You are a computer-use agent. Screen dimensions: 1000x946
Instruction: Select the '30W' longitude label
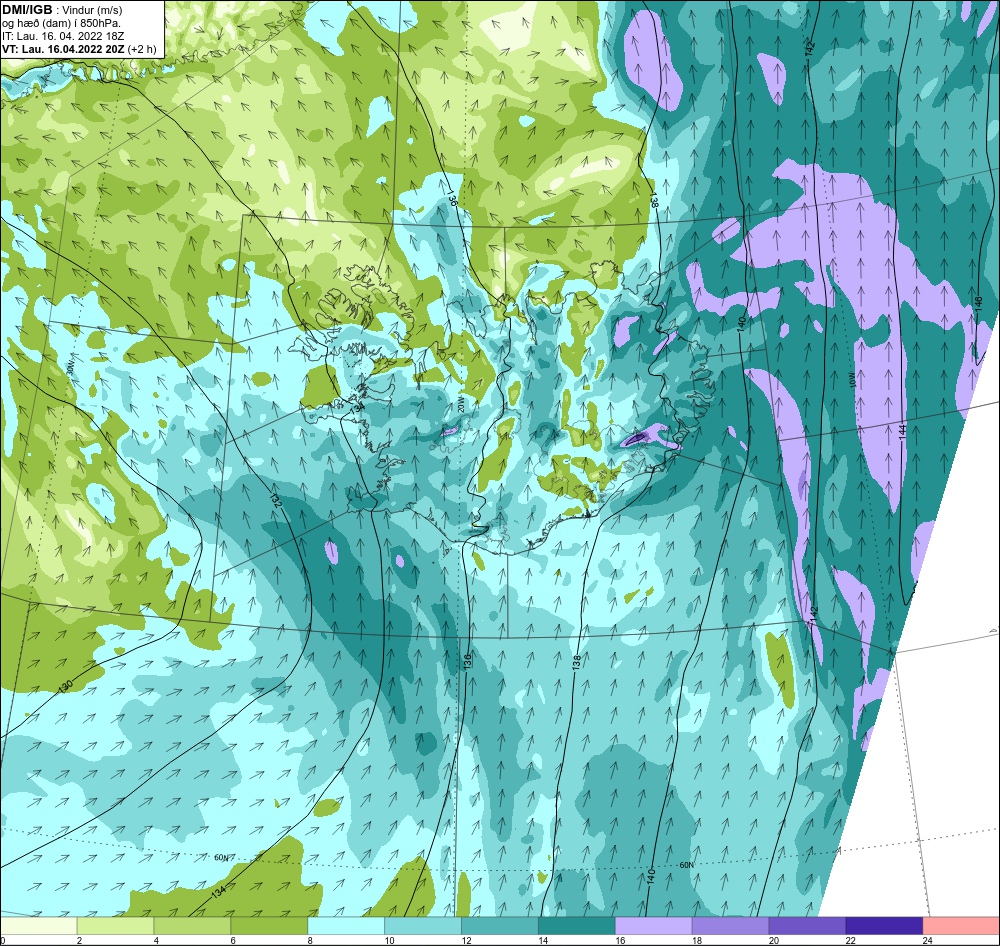[x=70, y=367]
